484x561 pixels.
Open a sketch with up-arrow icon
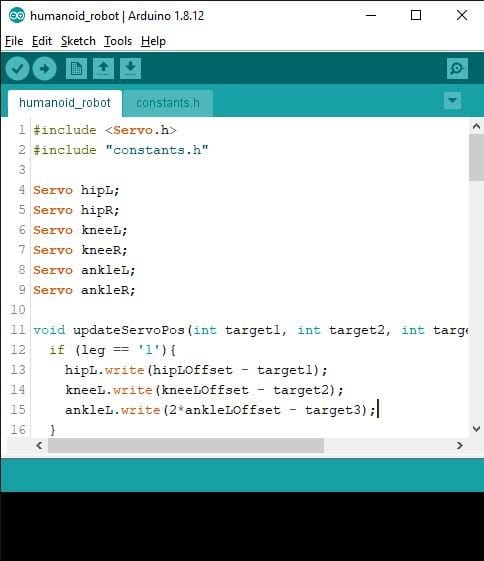click(103, 68)
